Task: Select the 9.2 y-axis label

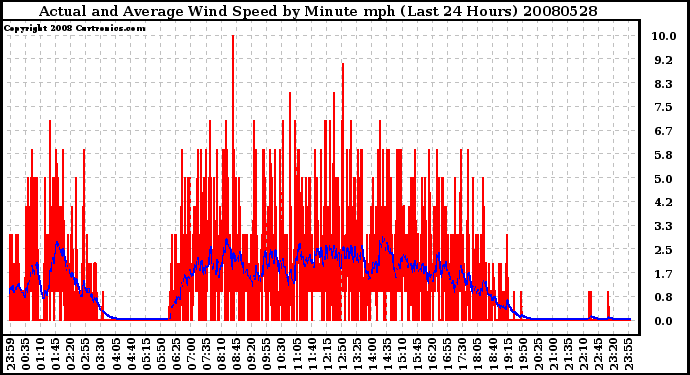Action: pos(664,60)
